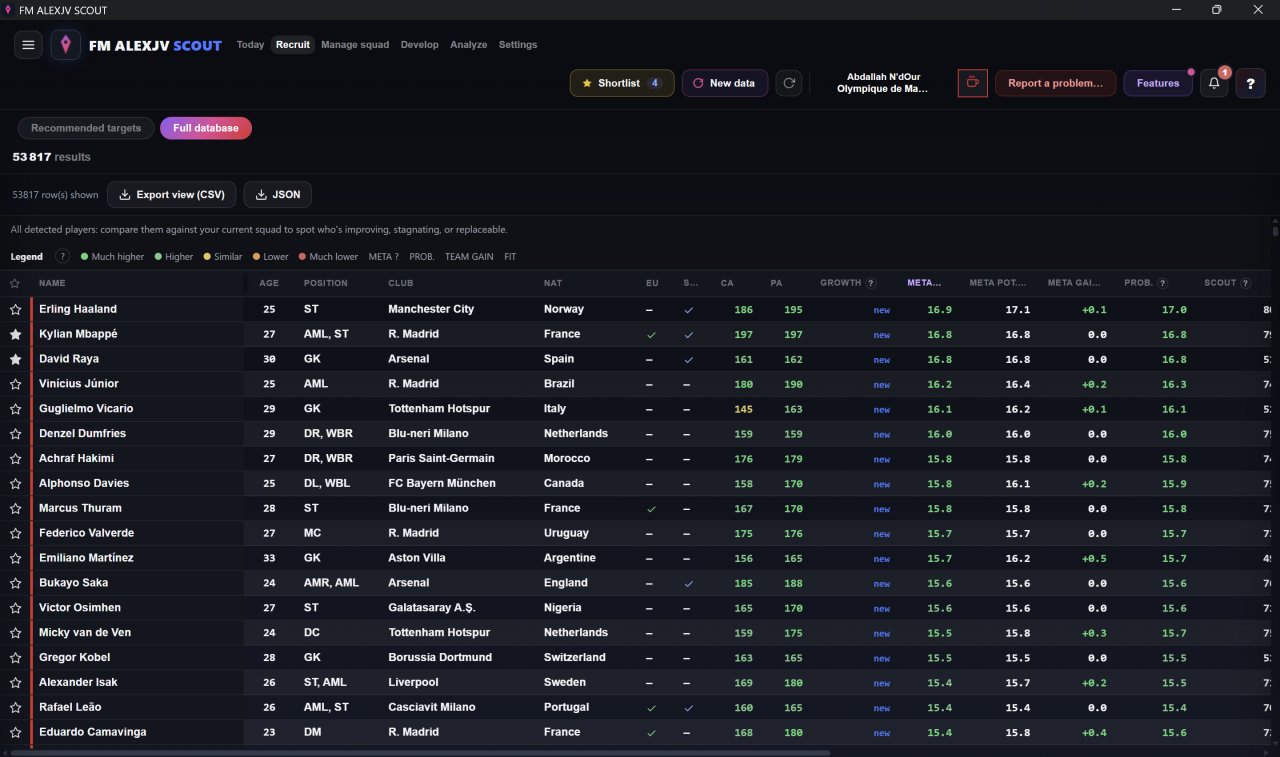This screenshot has width=1280, height=757.
Task: Star Vinícius Júnior for the shortlist
Action: [15, 384]
